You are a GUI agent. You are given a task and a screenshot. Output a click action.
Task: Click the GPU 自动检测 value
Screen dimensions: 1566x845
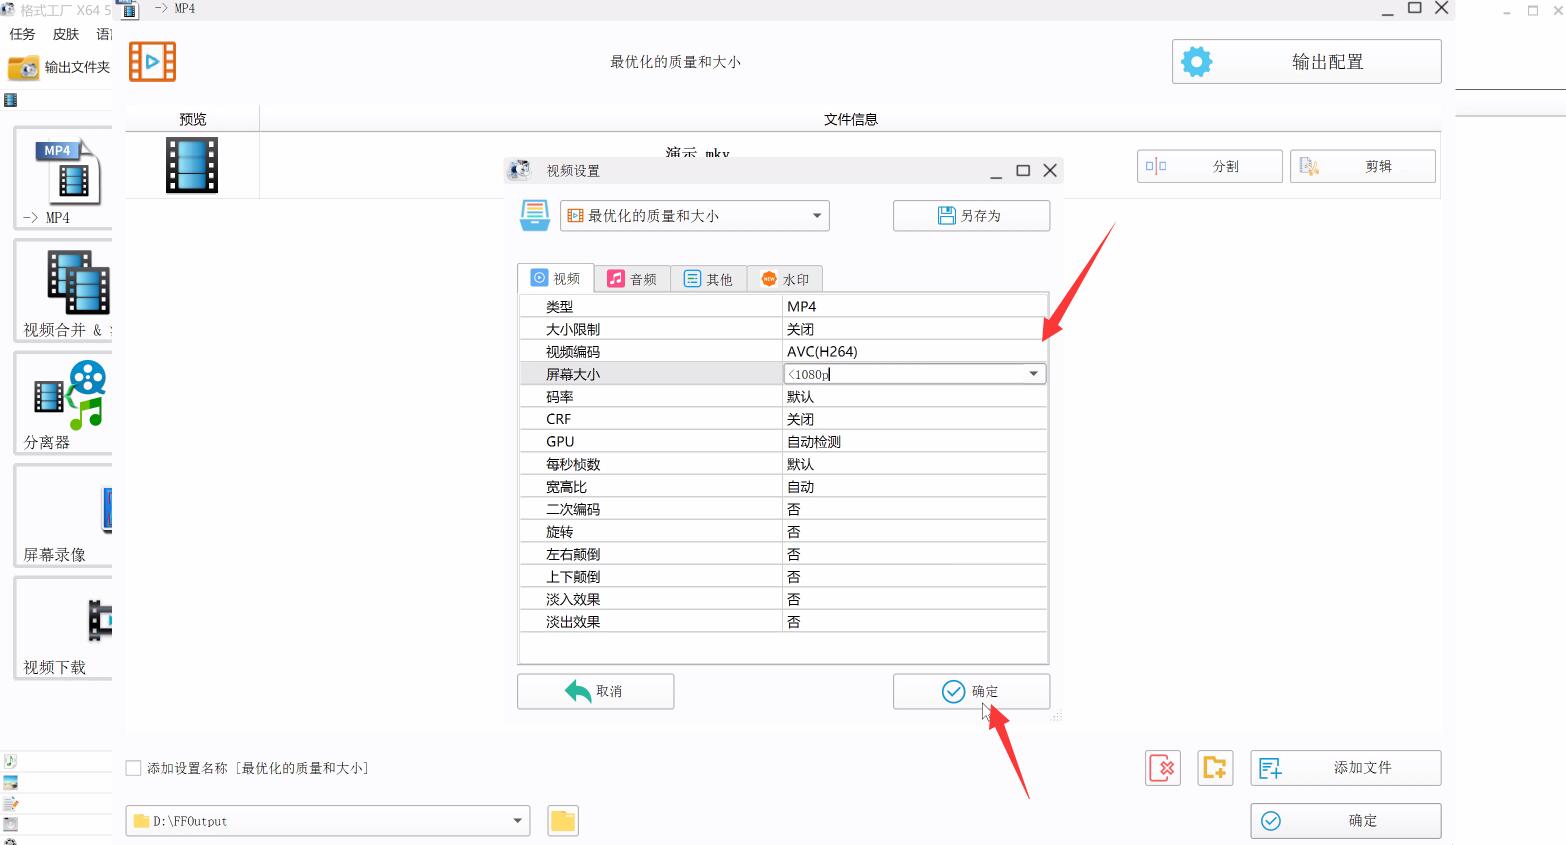[914, 441]
